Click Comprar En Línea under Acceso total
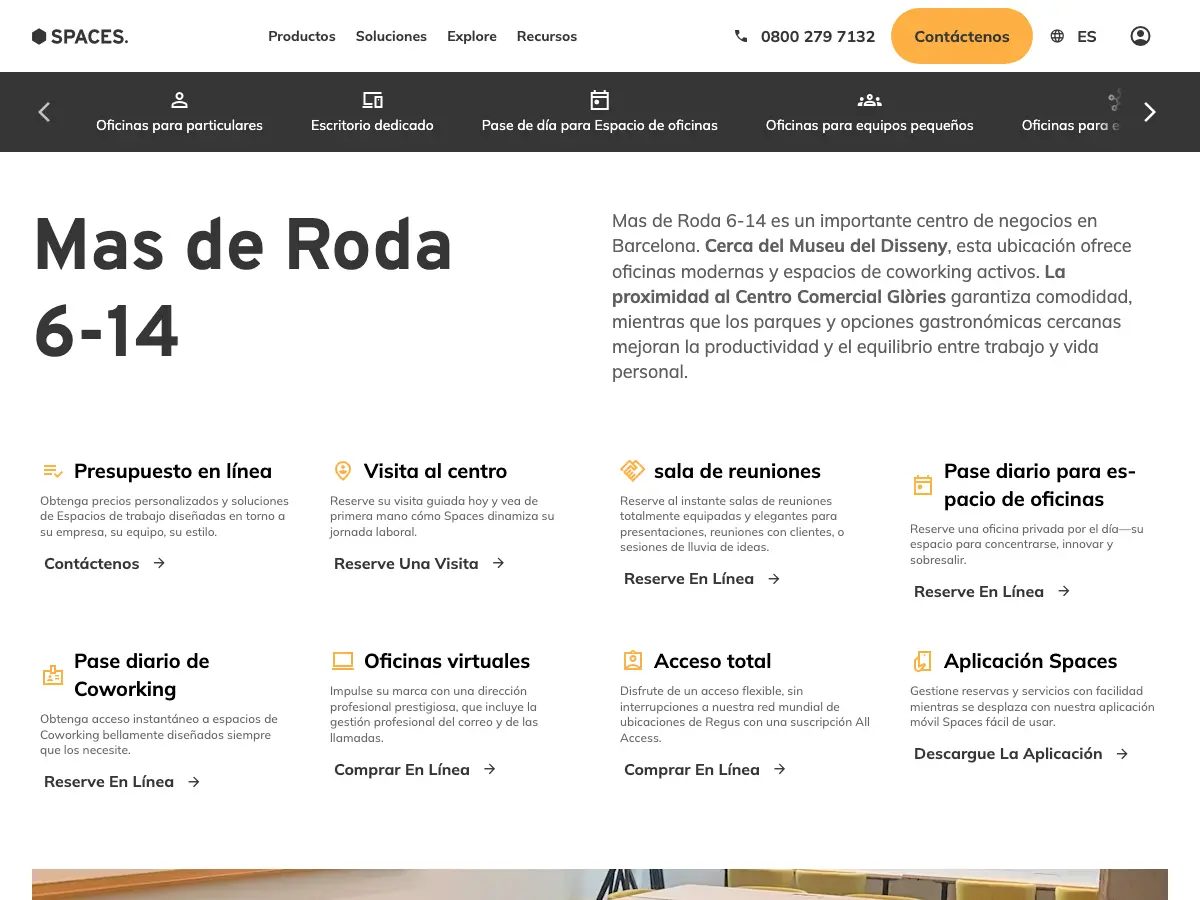 [692, 769]
